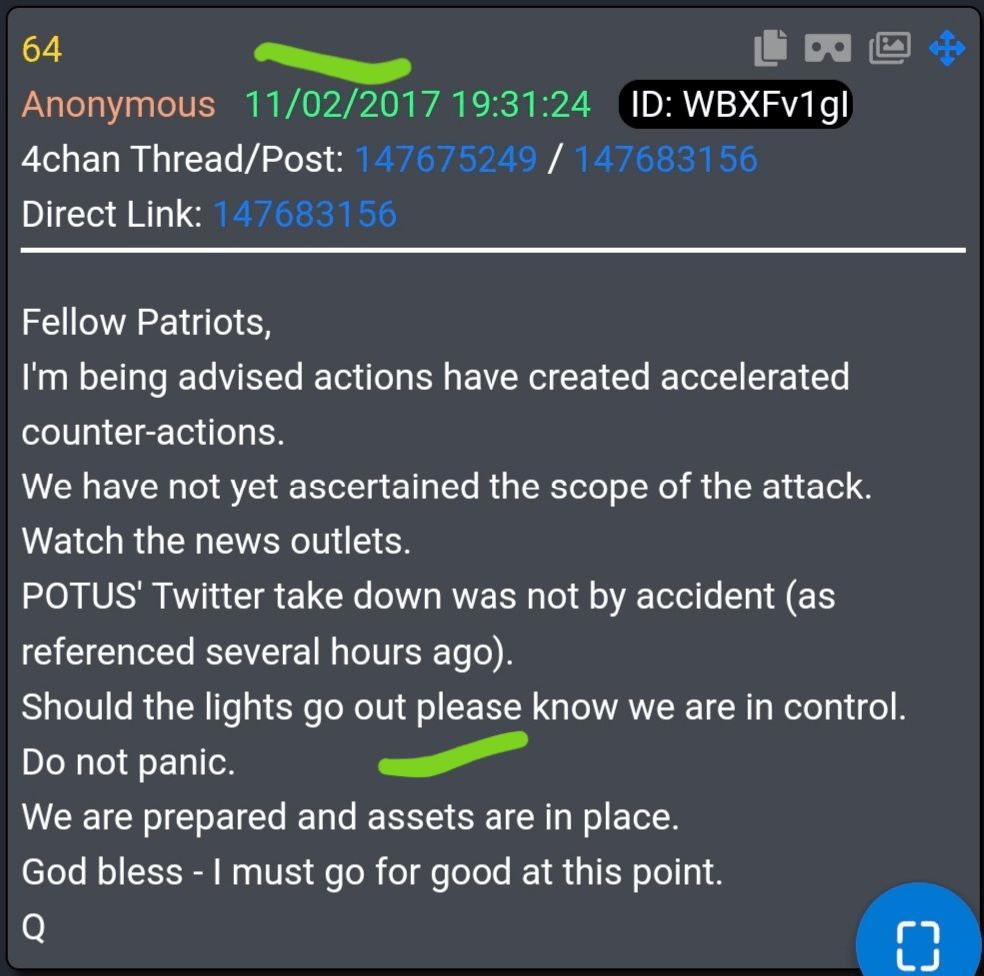Click the green highlight mark above the timestamp
The width and height of the screenshot is (984, 976).
[x=333, y=62]
